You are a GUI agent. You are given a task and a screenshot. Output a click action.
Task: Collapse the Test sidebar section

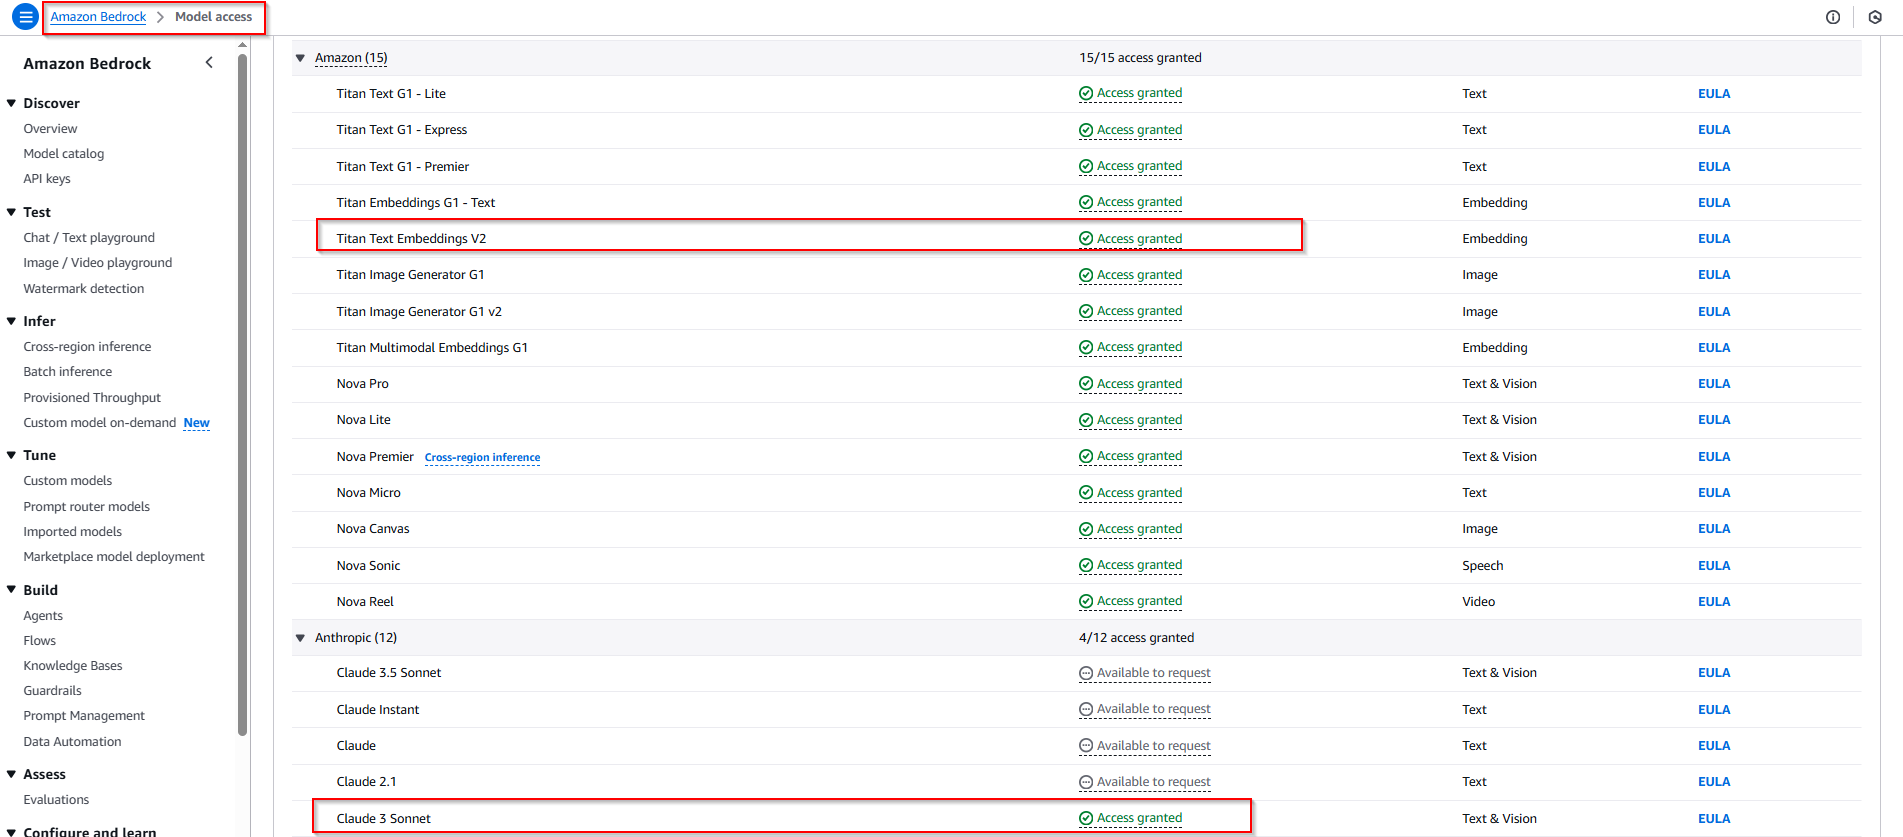click(x=12, y=212)
